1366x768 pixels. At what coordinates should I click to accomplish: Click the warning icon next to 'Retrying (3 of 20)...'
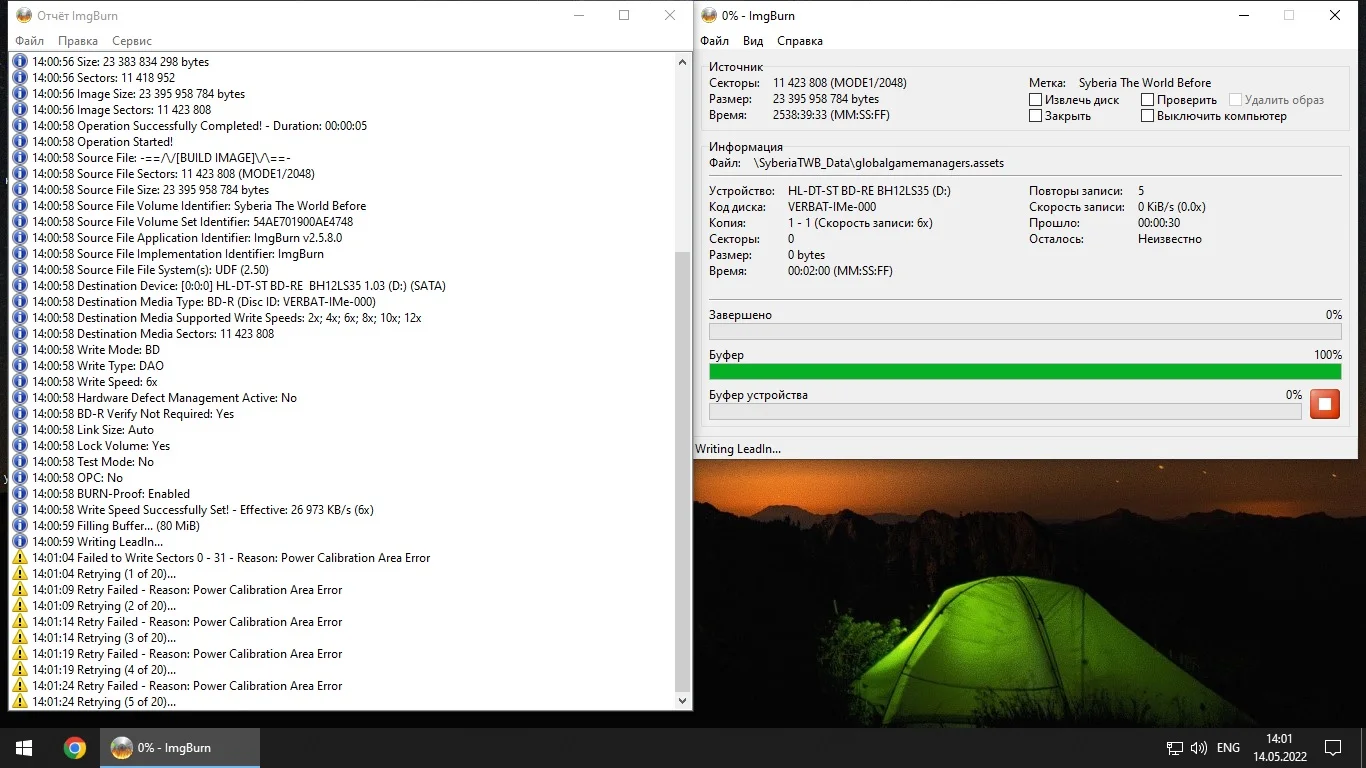[20, 638]
